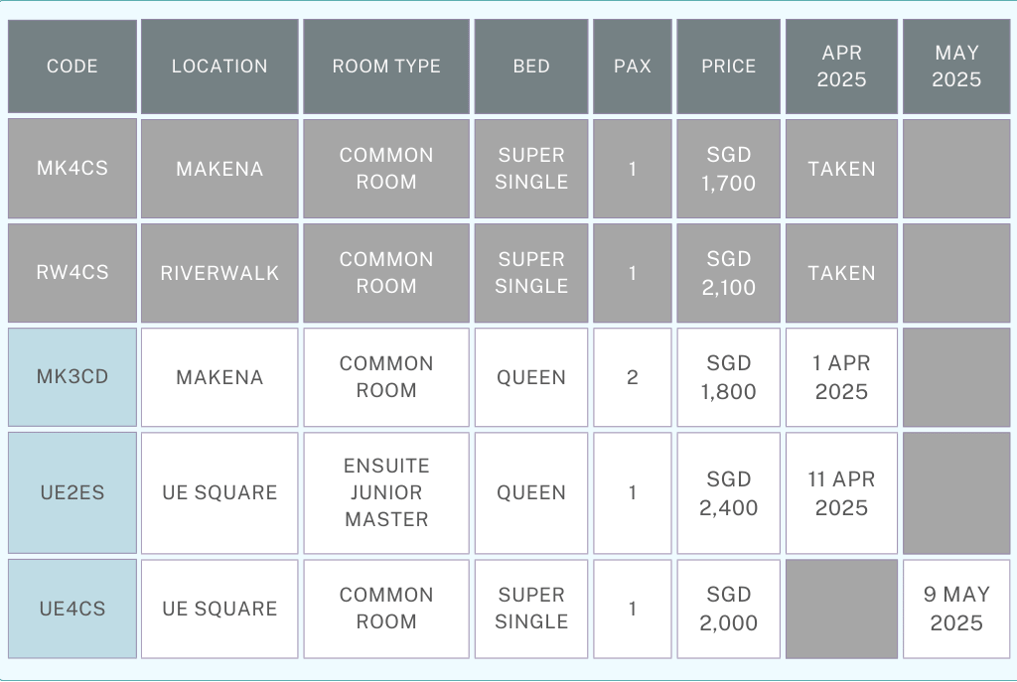Open the MK3CD room code cell
Screen dimensions: 1017x682
tap(72, 377)
